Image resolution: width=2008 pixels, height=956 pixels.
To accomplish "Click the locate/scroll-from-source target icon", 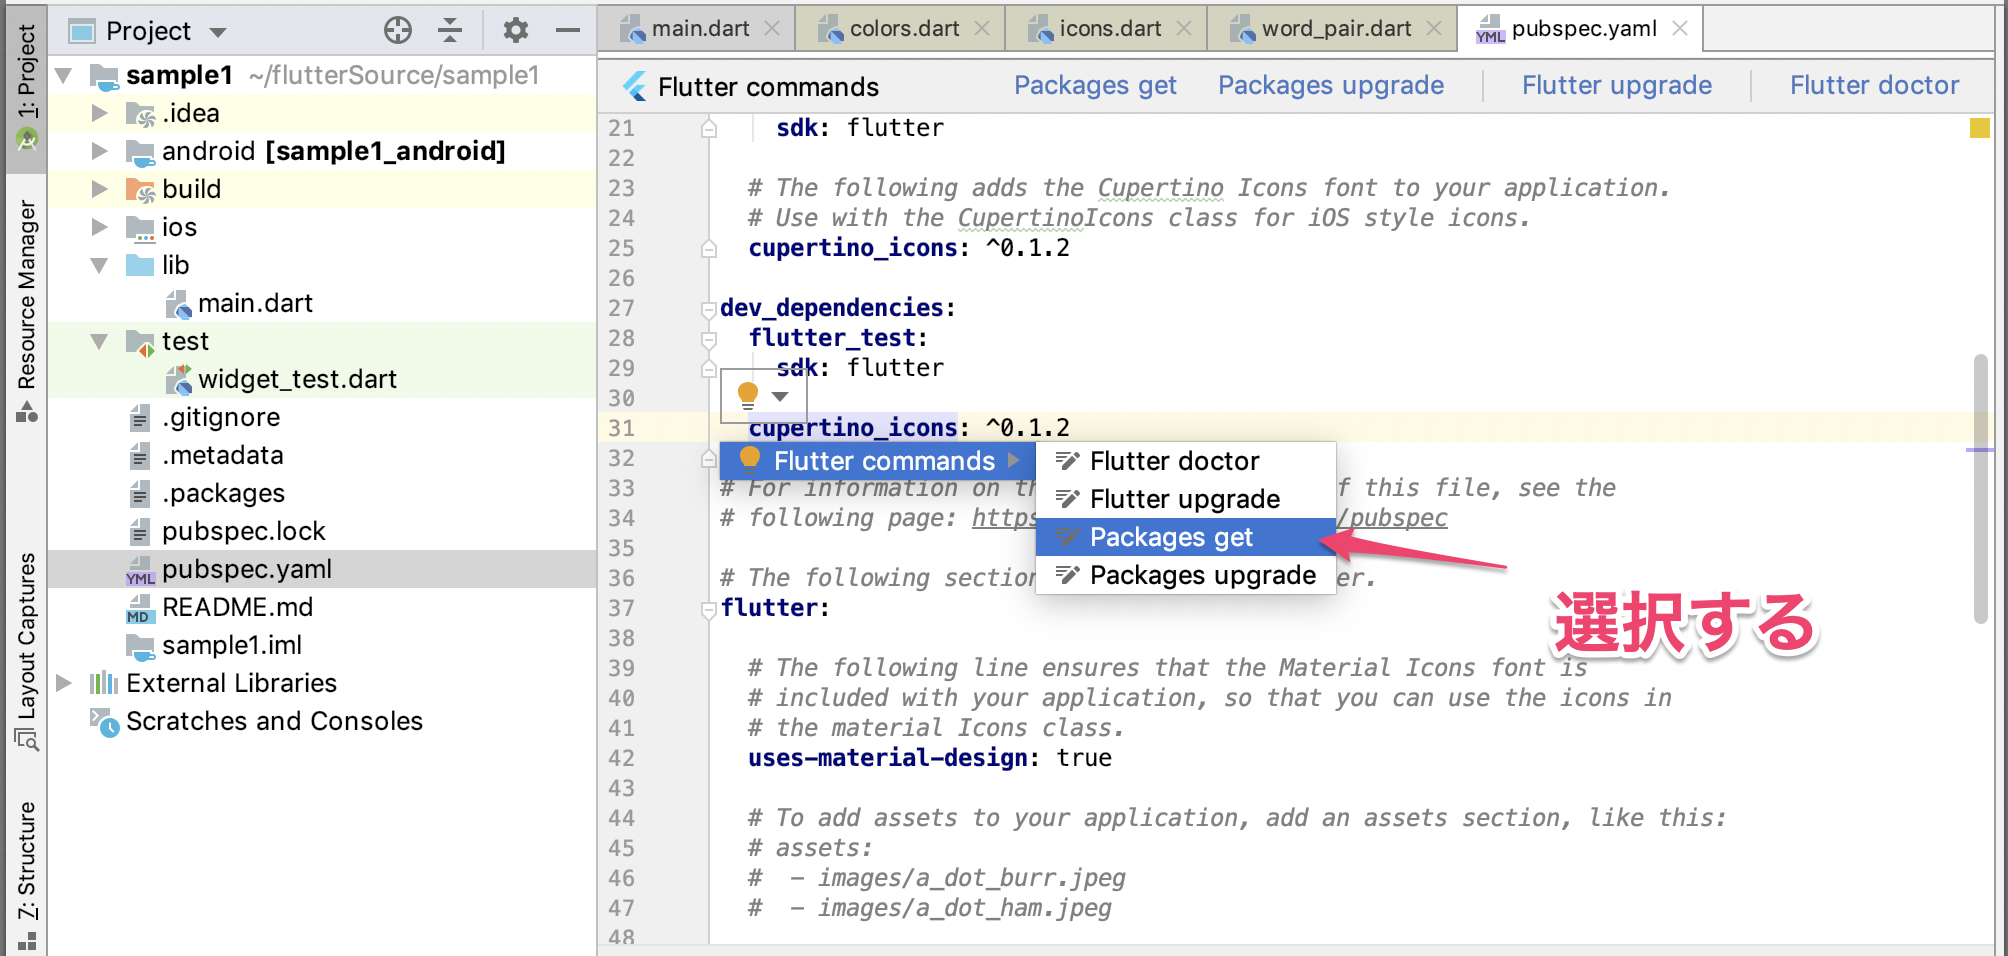I will pyautogui.click(x=397, y=31).
